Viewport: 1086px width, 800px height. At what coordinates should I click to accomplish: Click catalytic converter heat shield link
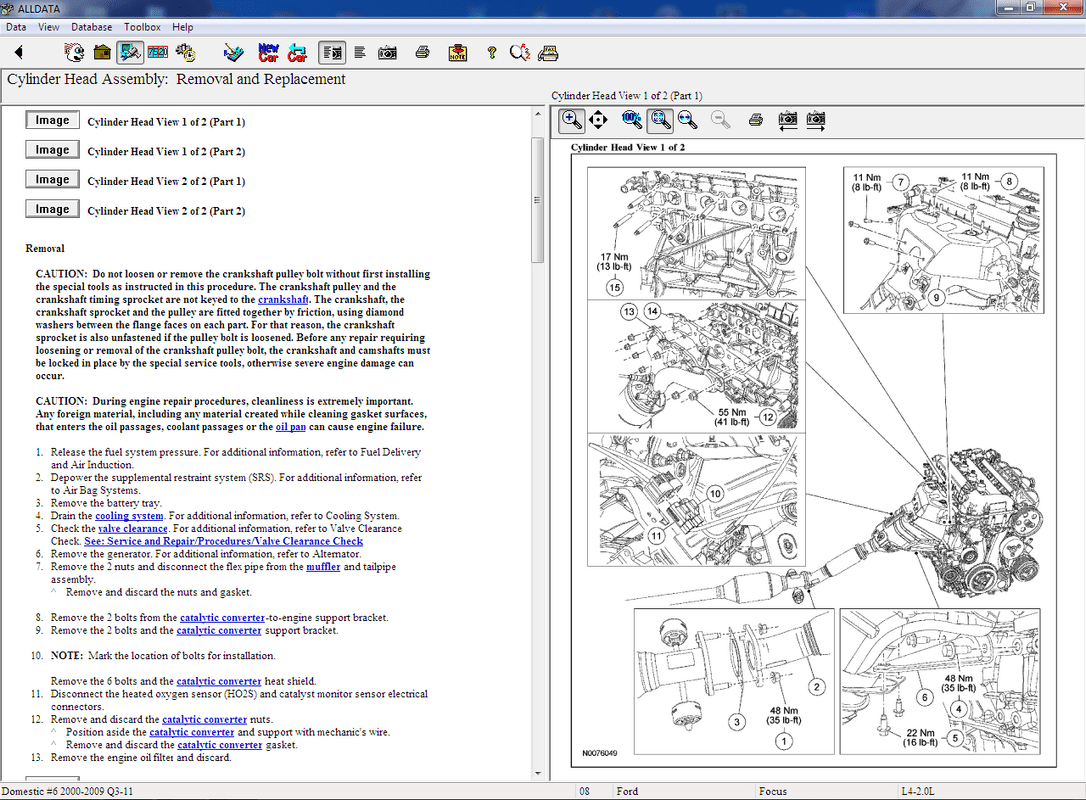point(219,682)
